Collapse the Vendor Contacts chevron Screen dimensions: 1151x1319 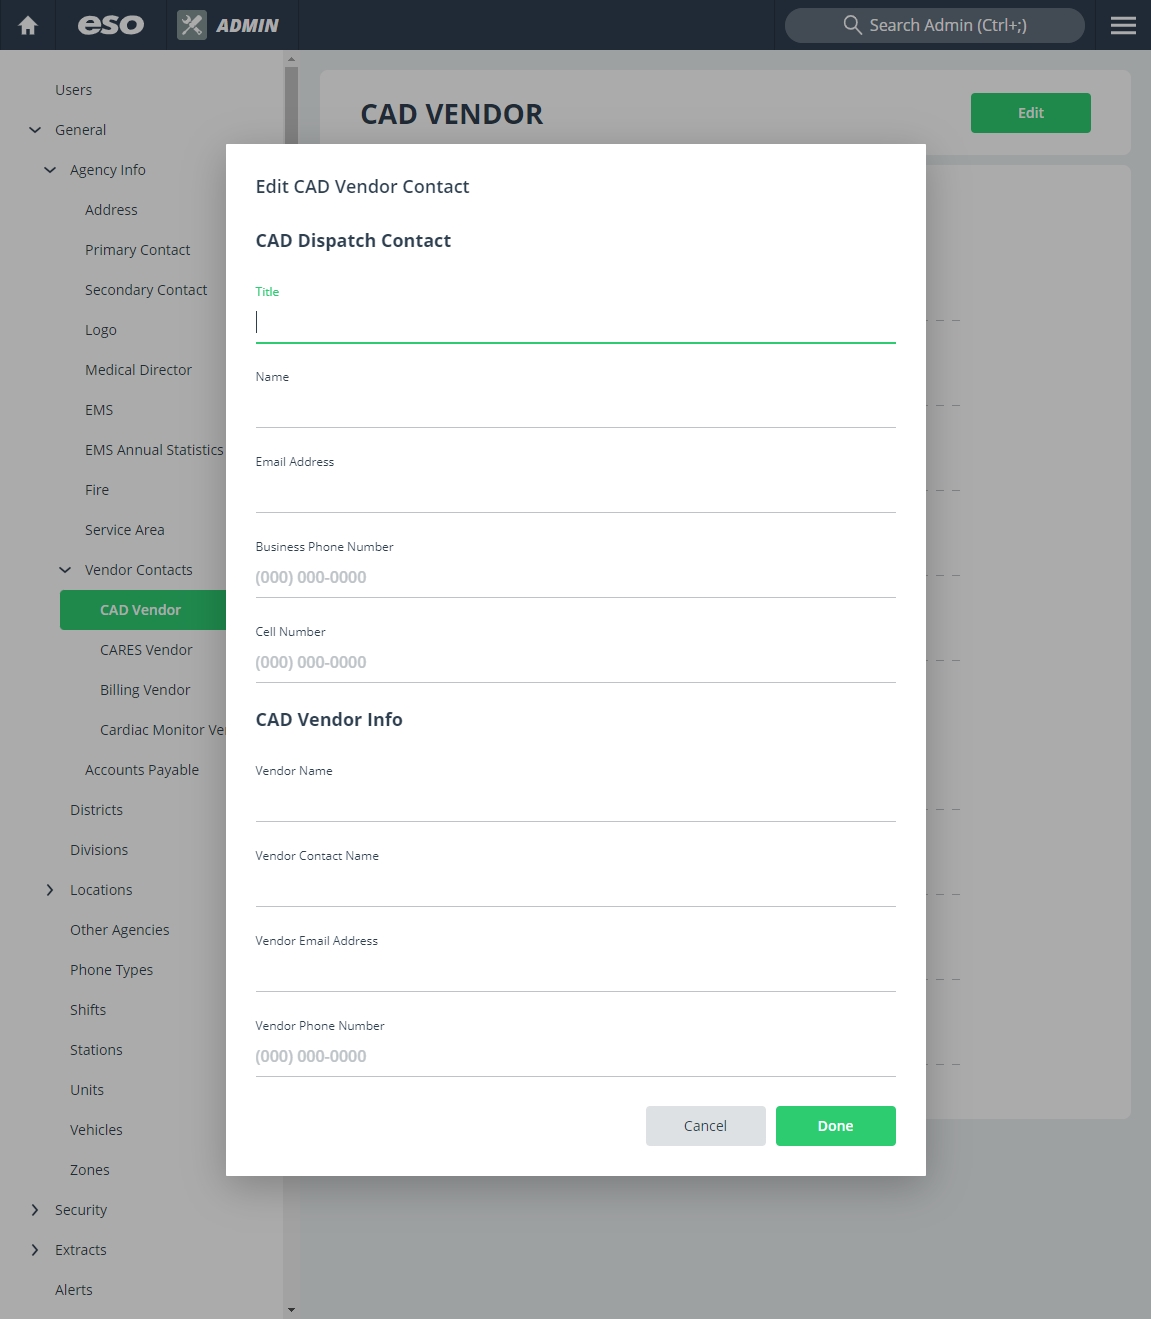(x=65, y=570)
